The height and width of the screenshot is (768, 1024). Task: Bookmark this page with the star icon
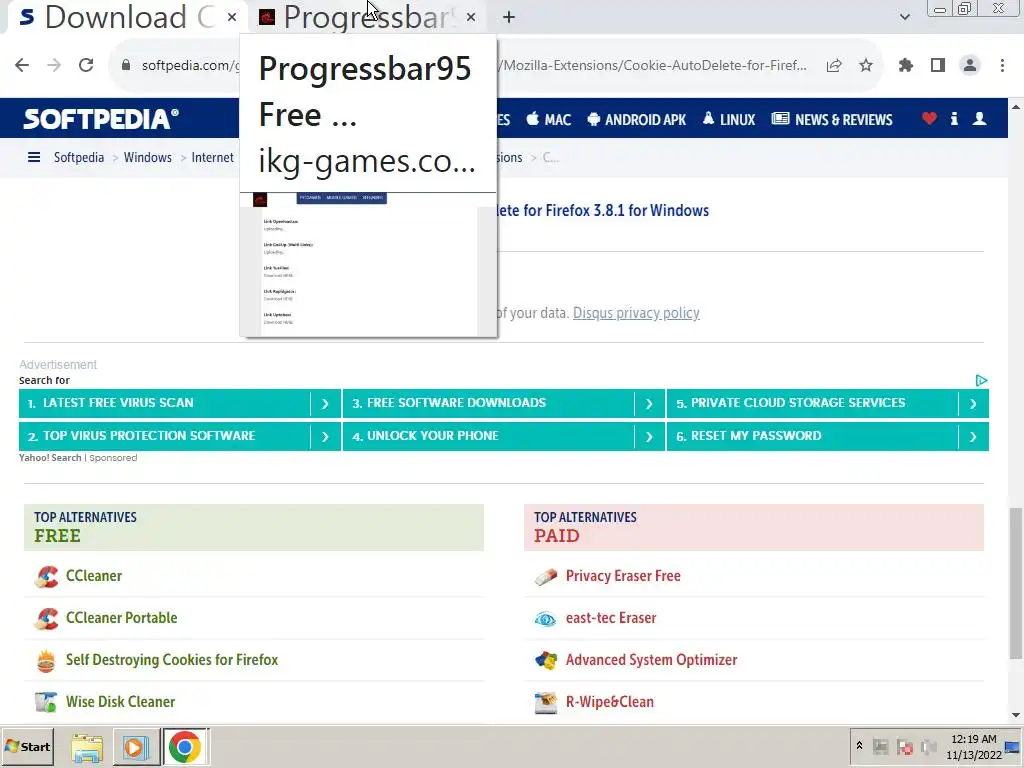click(x=866, y=65)
